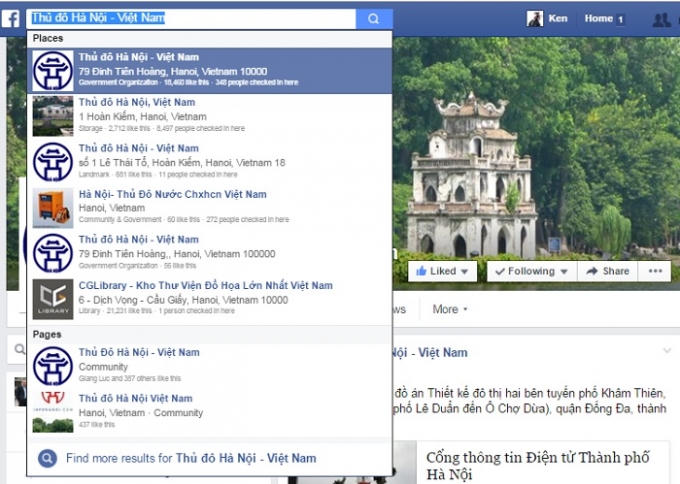Expand the post options chevron on the page post
This screenshot has width=680, height=484.
[x=667, y=350]
